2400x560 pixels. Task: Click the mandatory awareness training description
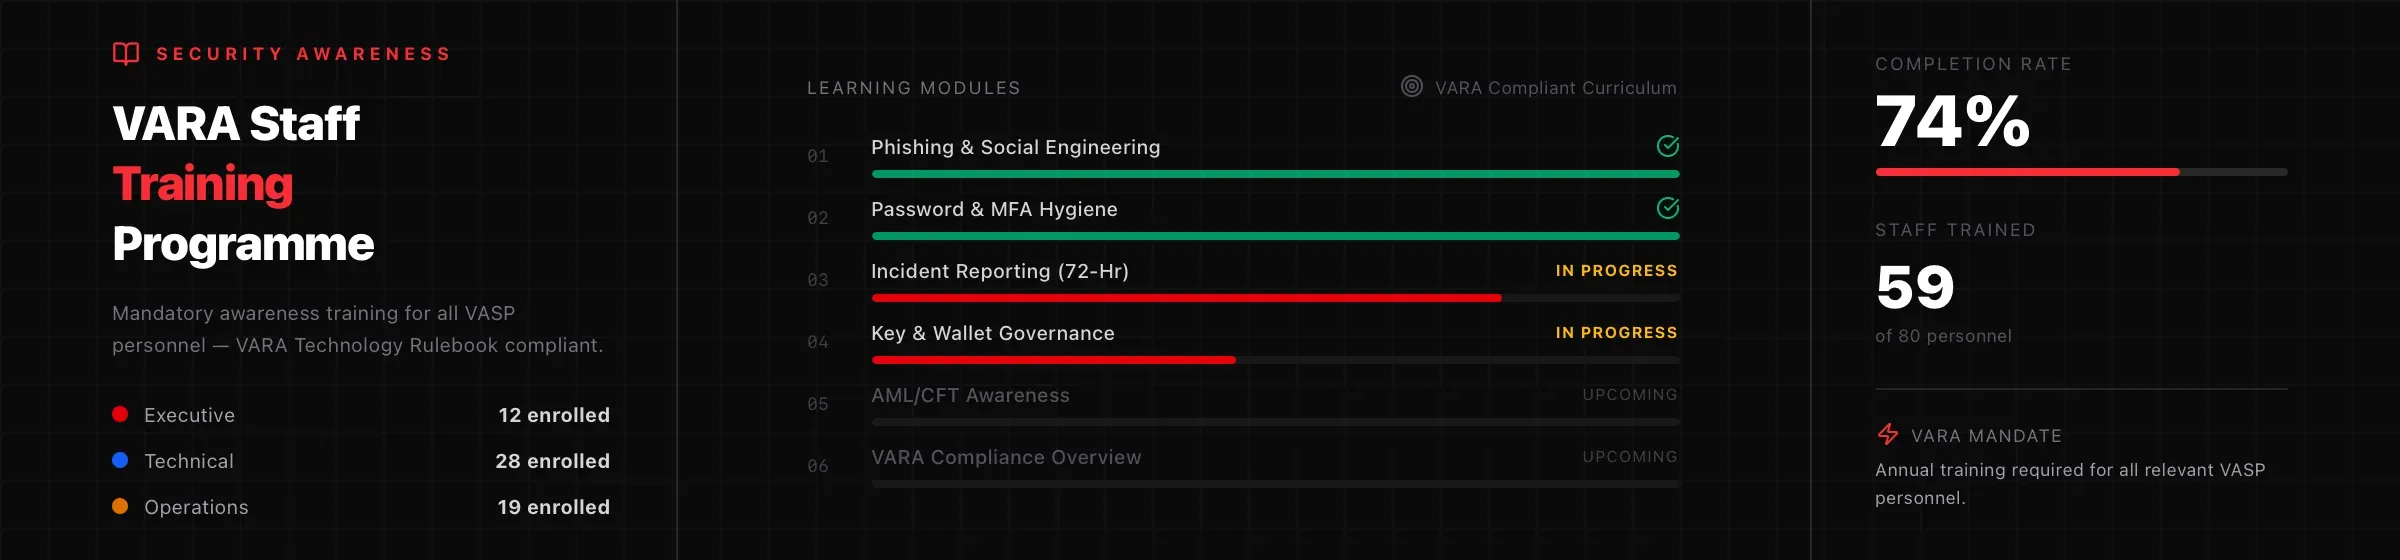(358, 329)
